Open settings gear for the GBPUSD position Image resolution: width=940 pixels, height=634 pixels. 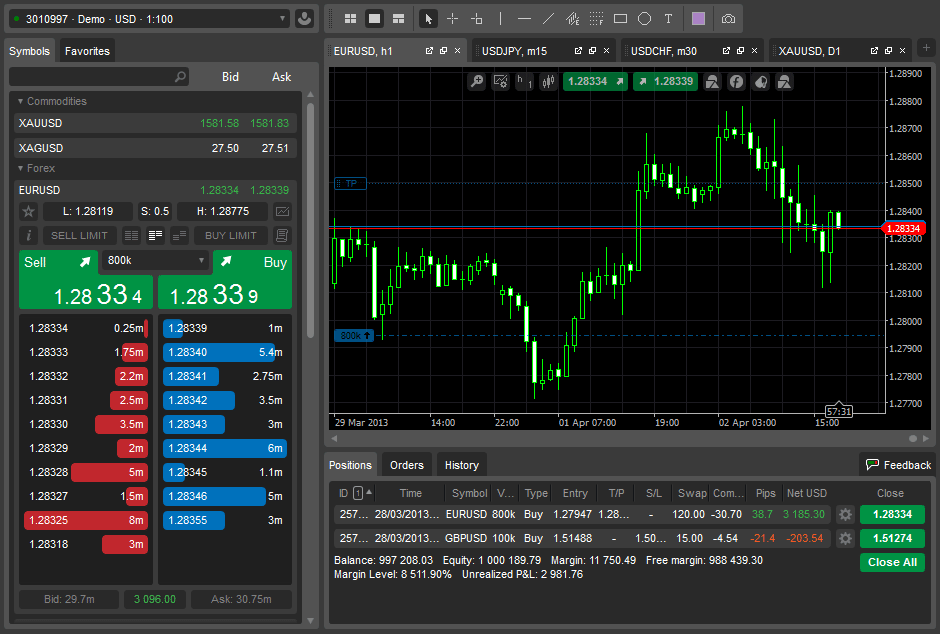[x=845, y=538]
